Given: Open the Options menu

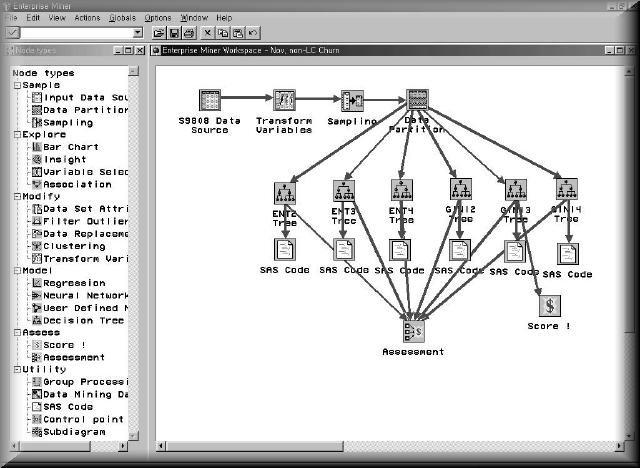Looking at the screenshot, I should [x=158, y=18].
